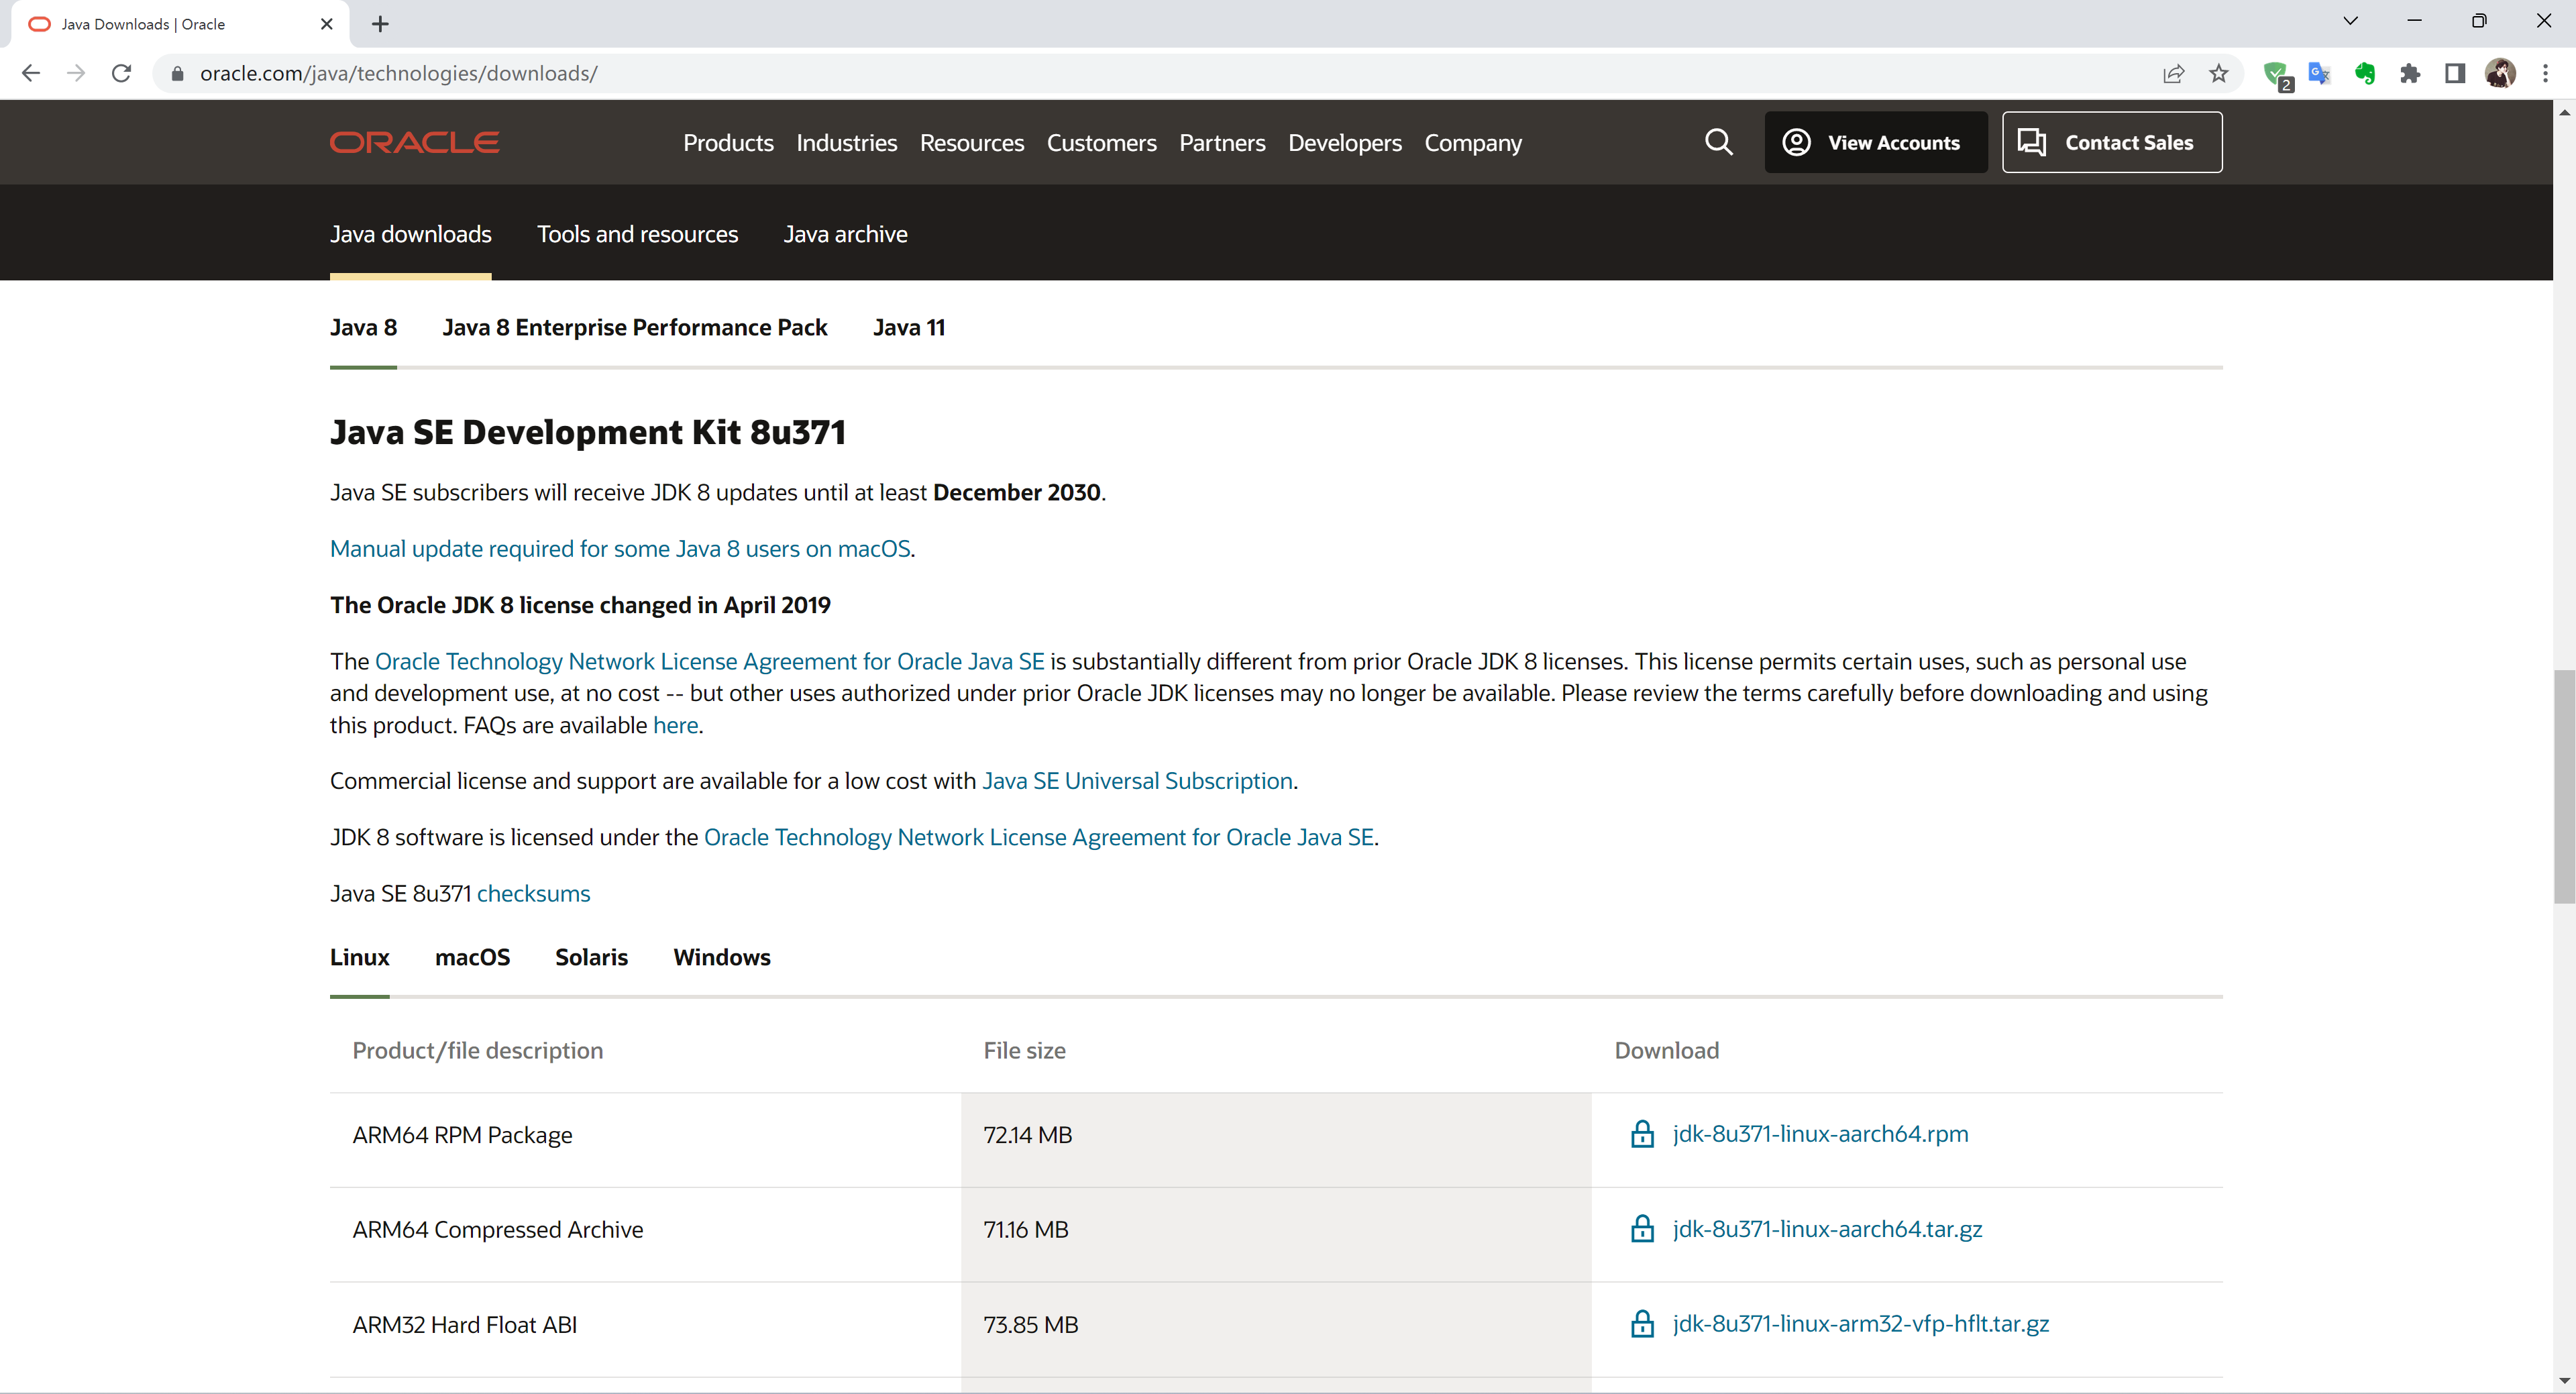Open the site search magnifier icon

(1718, 142)
